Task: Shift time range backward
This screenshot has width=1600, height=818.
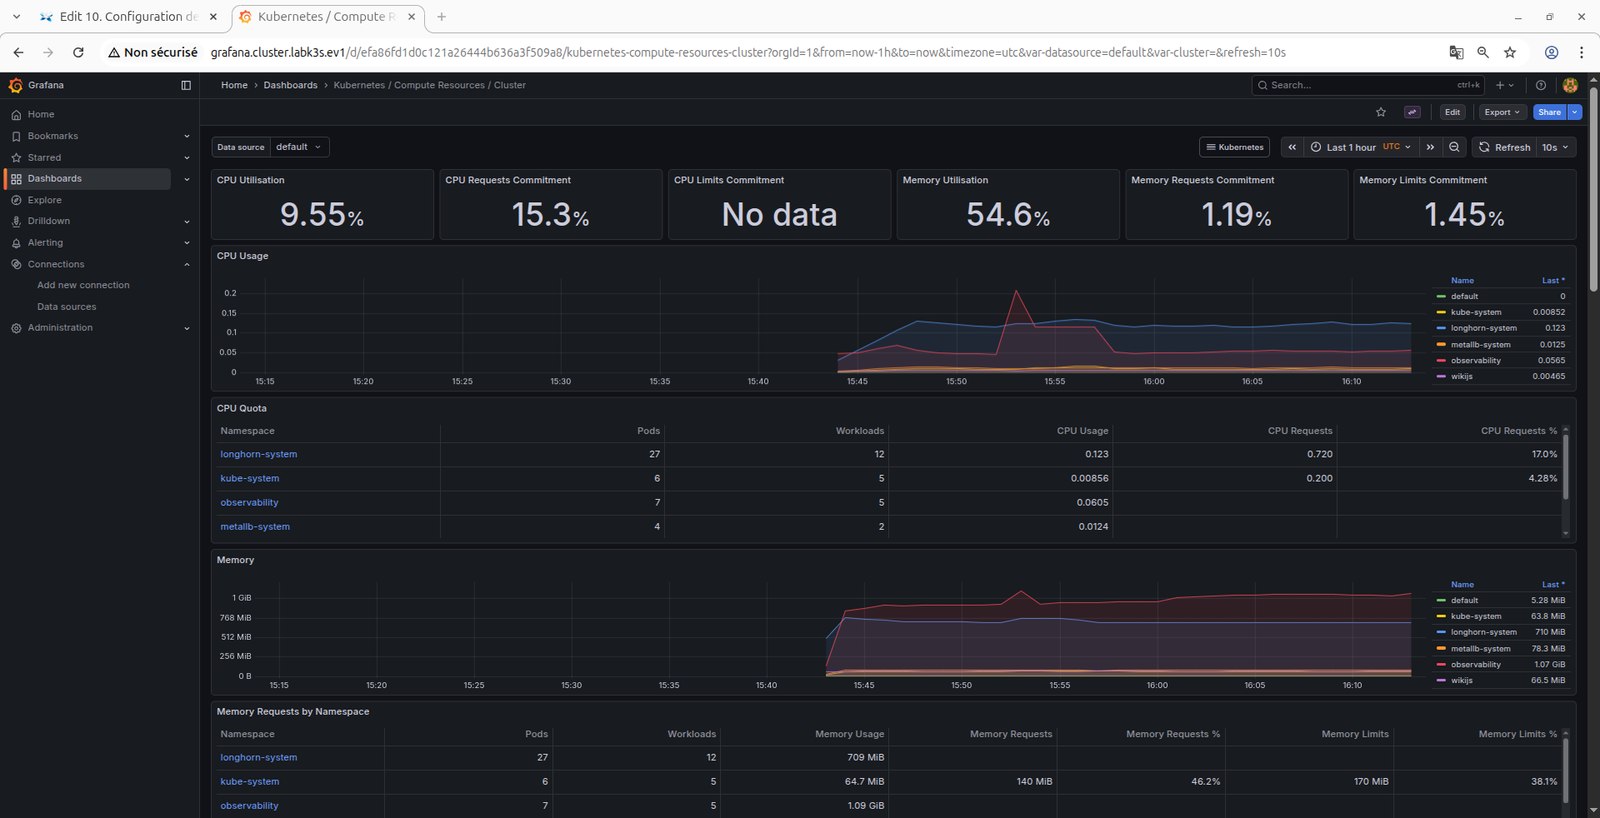Action: coord(1292,147)
